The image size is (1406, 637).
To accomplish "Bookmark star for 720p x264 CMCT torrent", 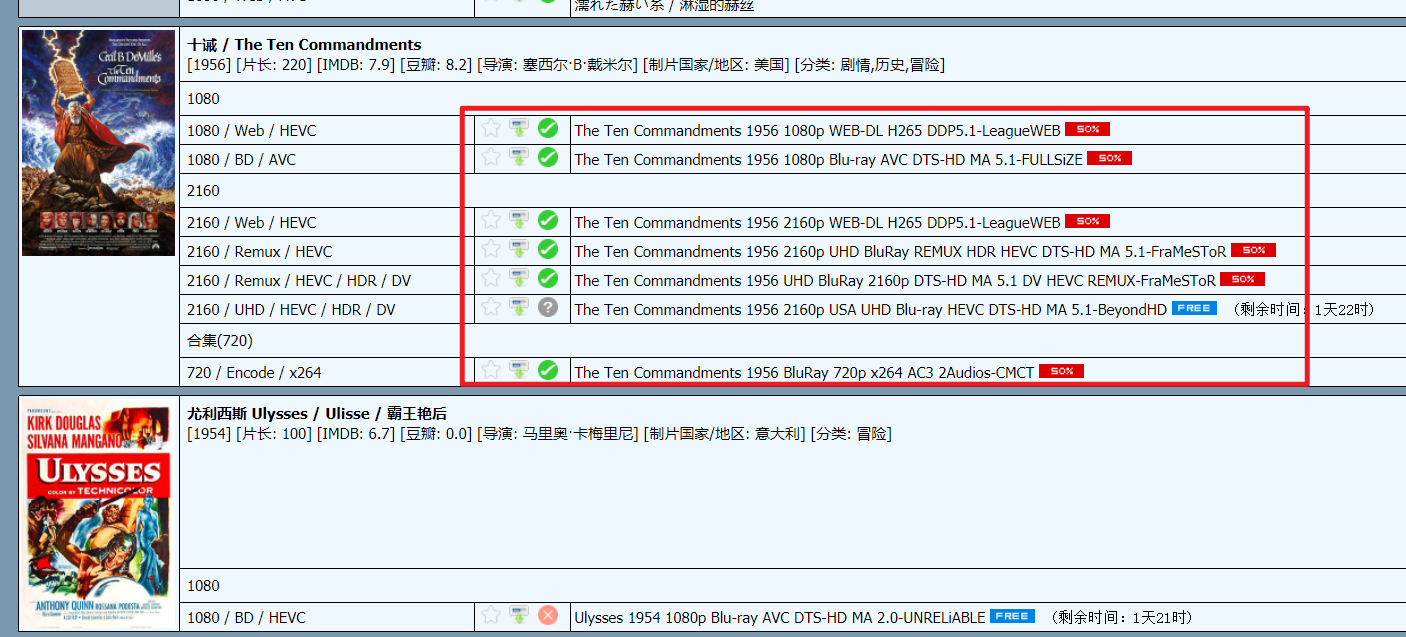I will coord(490,369).
